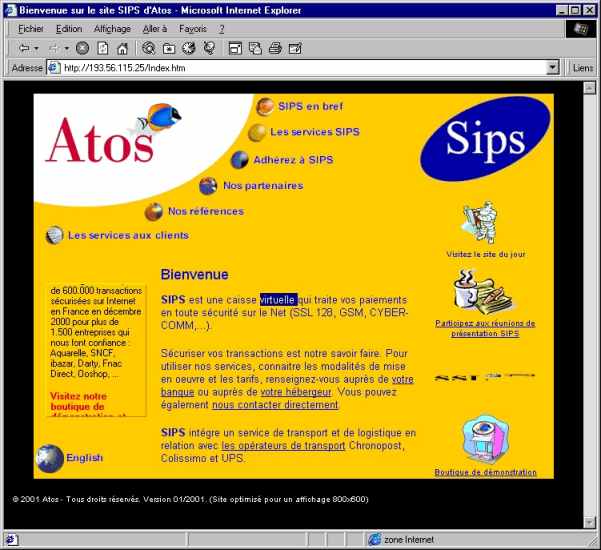Viewport: 601px width, 550px height.
Task: Follow nous contacter directement link
Action: [x=275, y=405]
